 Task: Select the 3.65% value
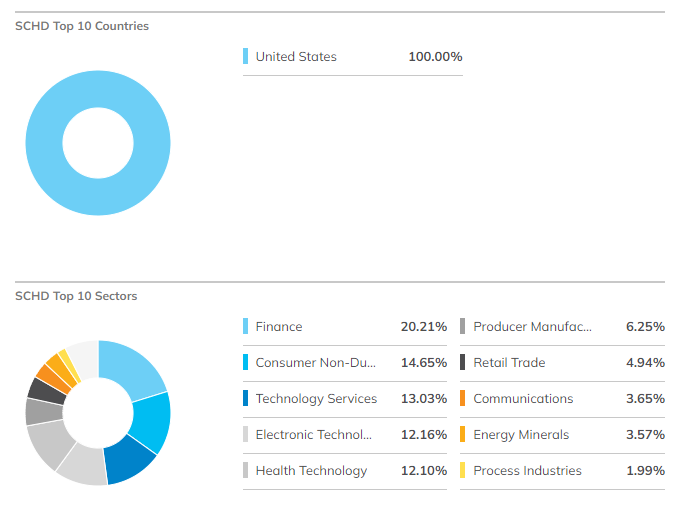point(645,399)
